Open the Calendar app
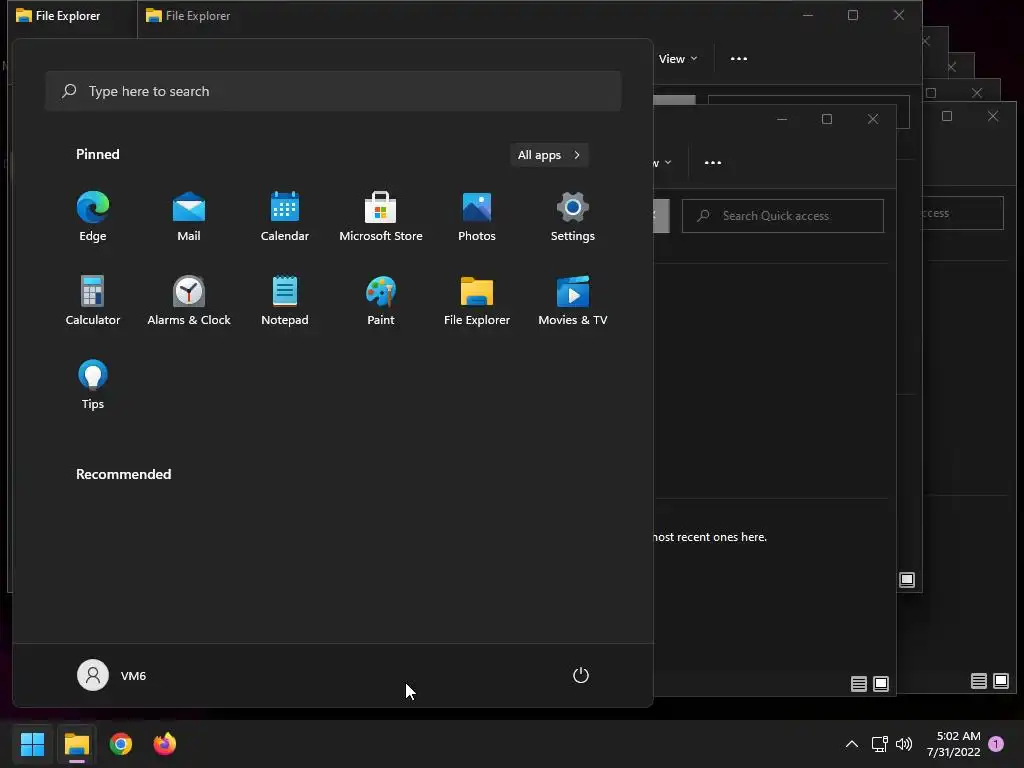This screenshot has height=768, width=1024. click(285, 217)
